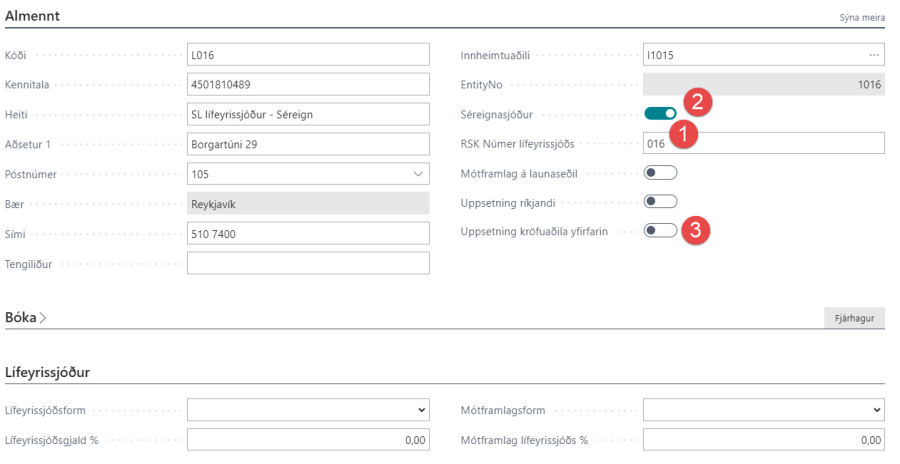
Task: Select the Heiti text field
Action: pos(308,114)
